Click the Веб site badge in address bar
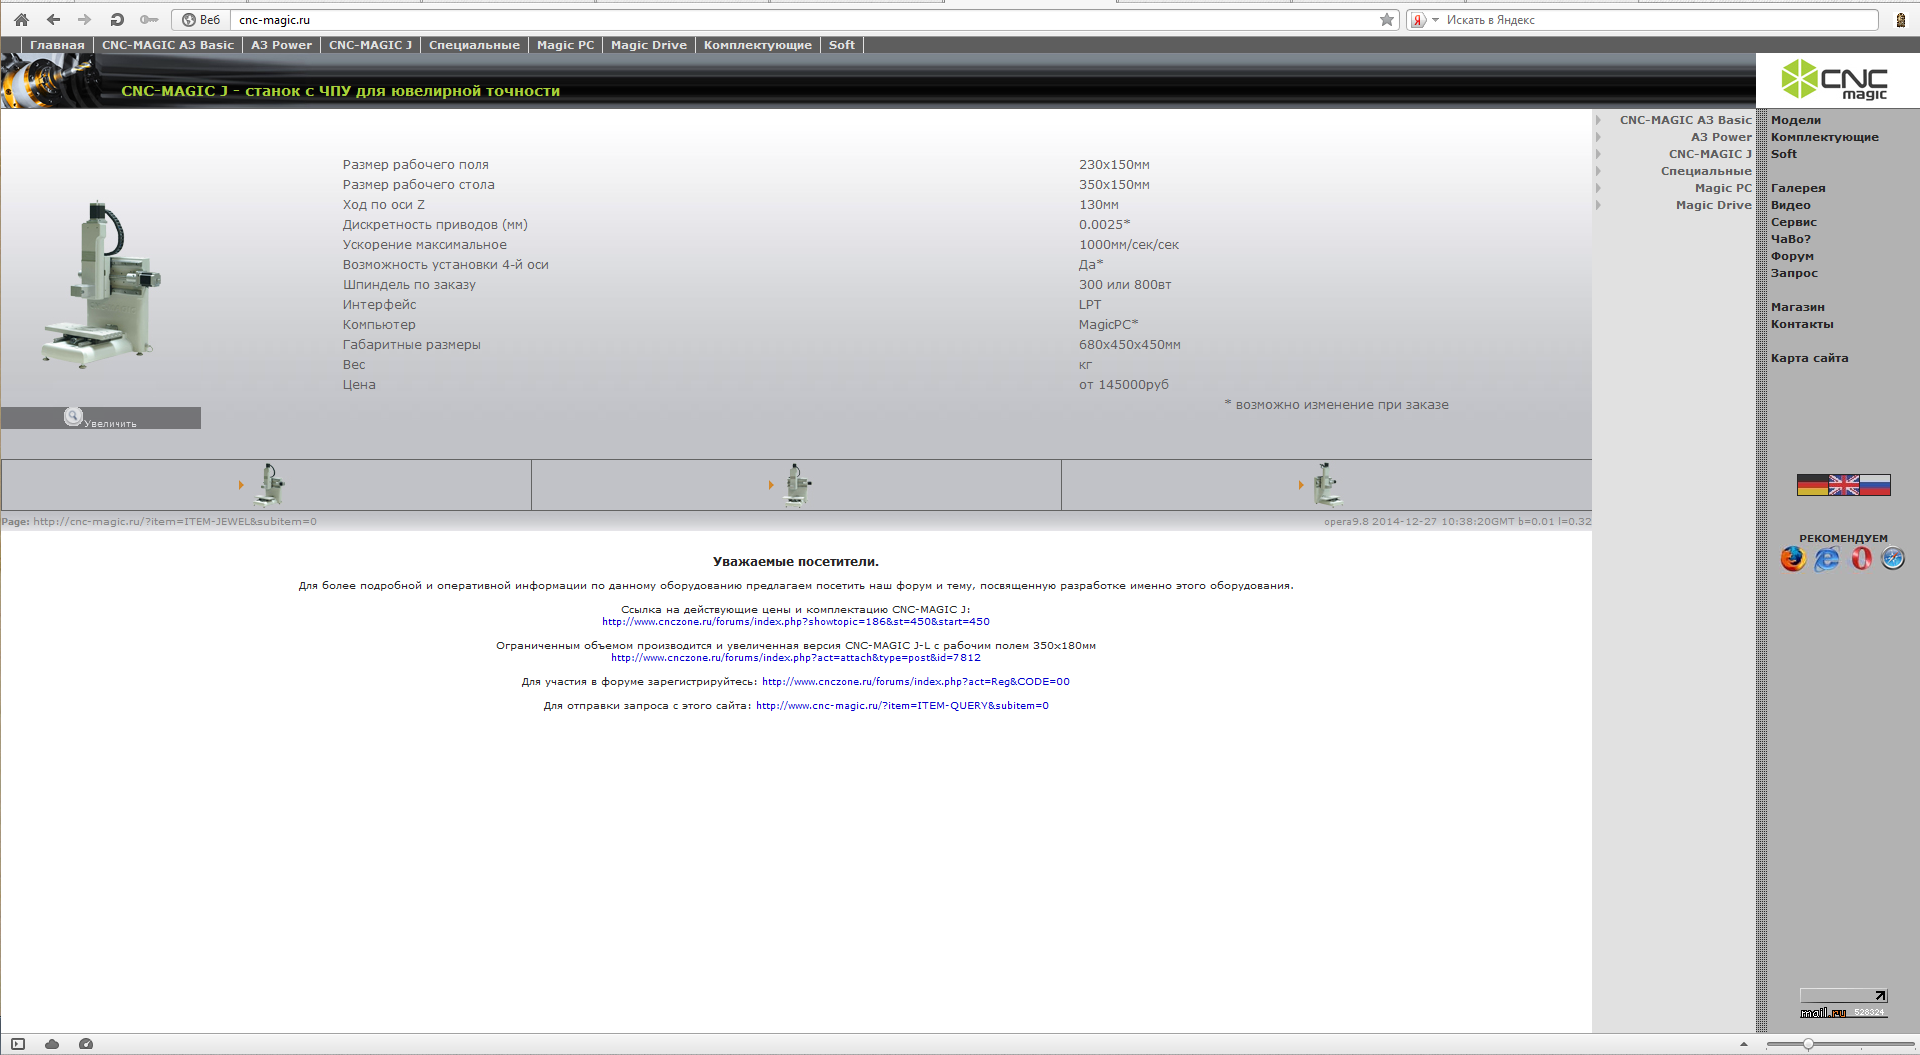Image resolution: width=1920 pixels, height=1055 pixels. coord(201,20)
